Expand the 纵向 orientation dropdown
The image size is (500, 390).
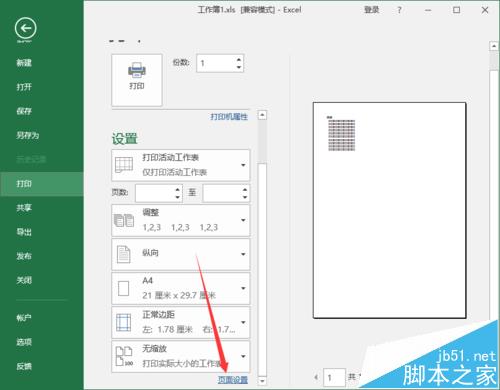click(181, 254)
